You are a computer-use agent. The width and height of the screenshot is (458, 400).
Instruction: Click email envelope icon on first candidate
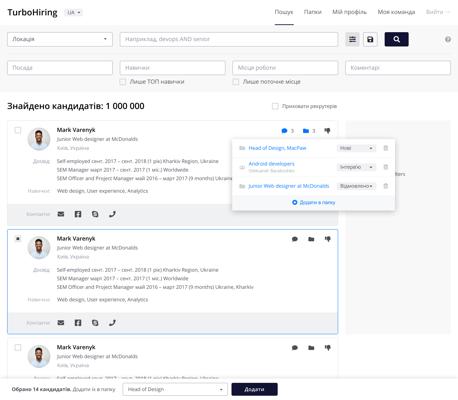pos(61,214)
